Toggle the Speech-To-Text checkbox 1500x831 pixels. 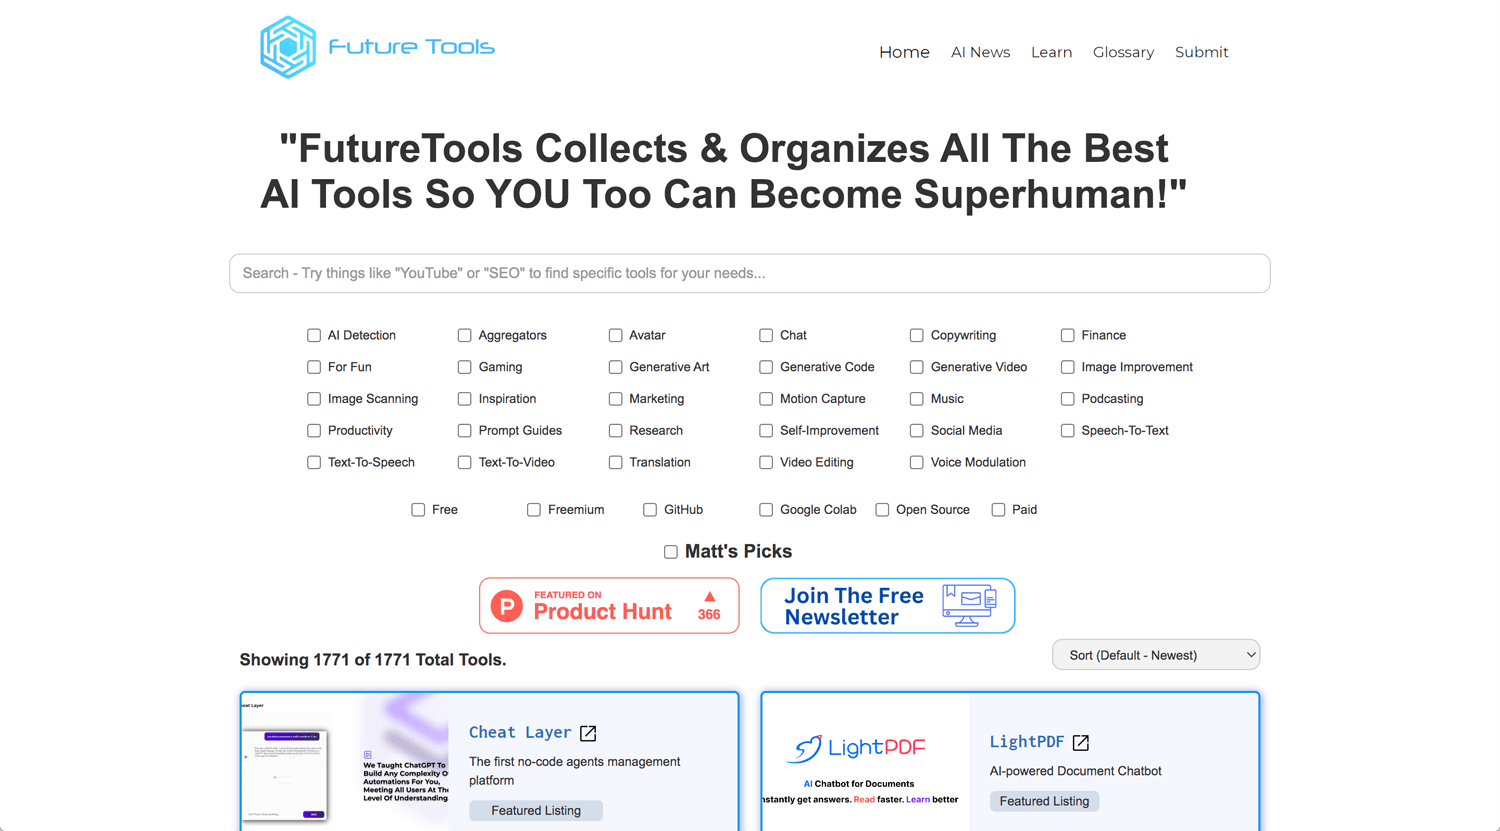[1067, 431]
